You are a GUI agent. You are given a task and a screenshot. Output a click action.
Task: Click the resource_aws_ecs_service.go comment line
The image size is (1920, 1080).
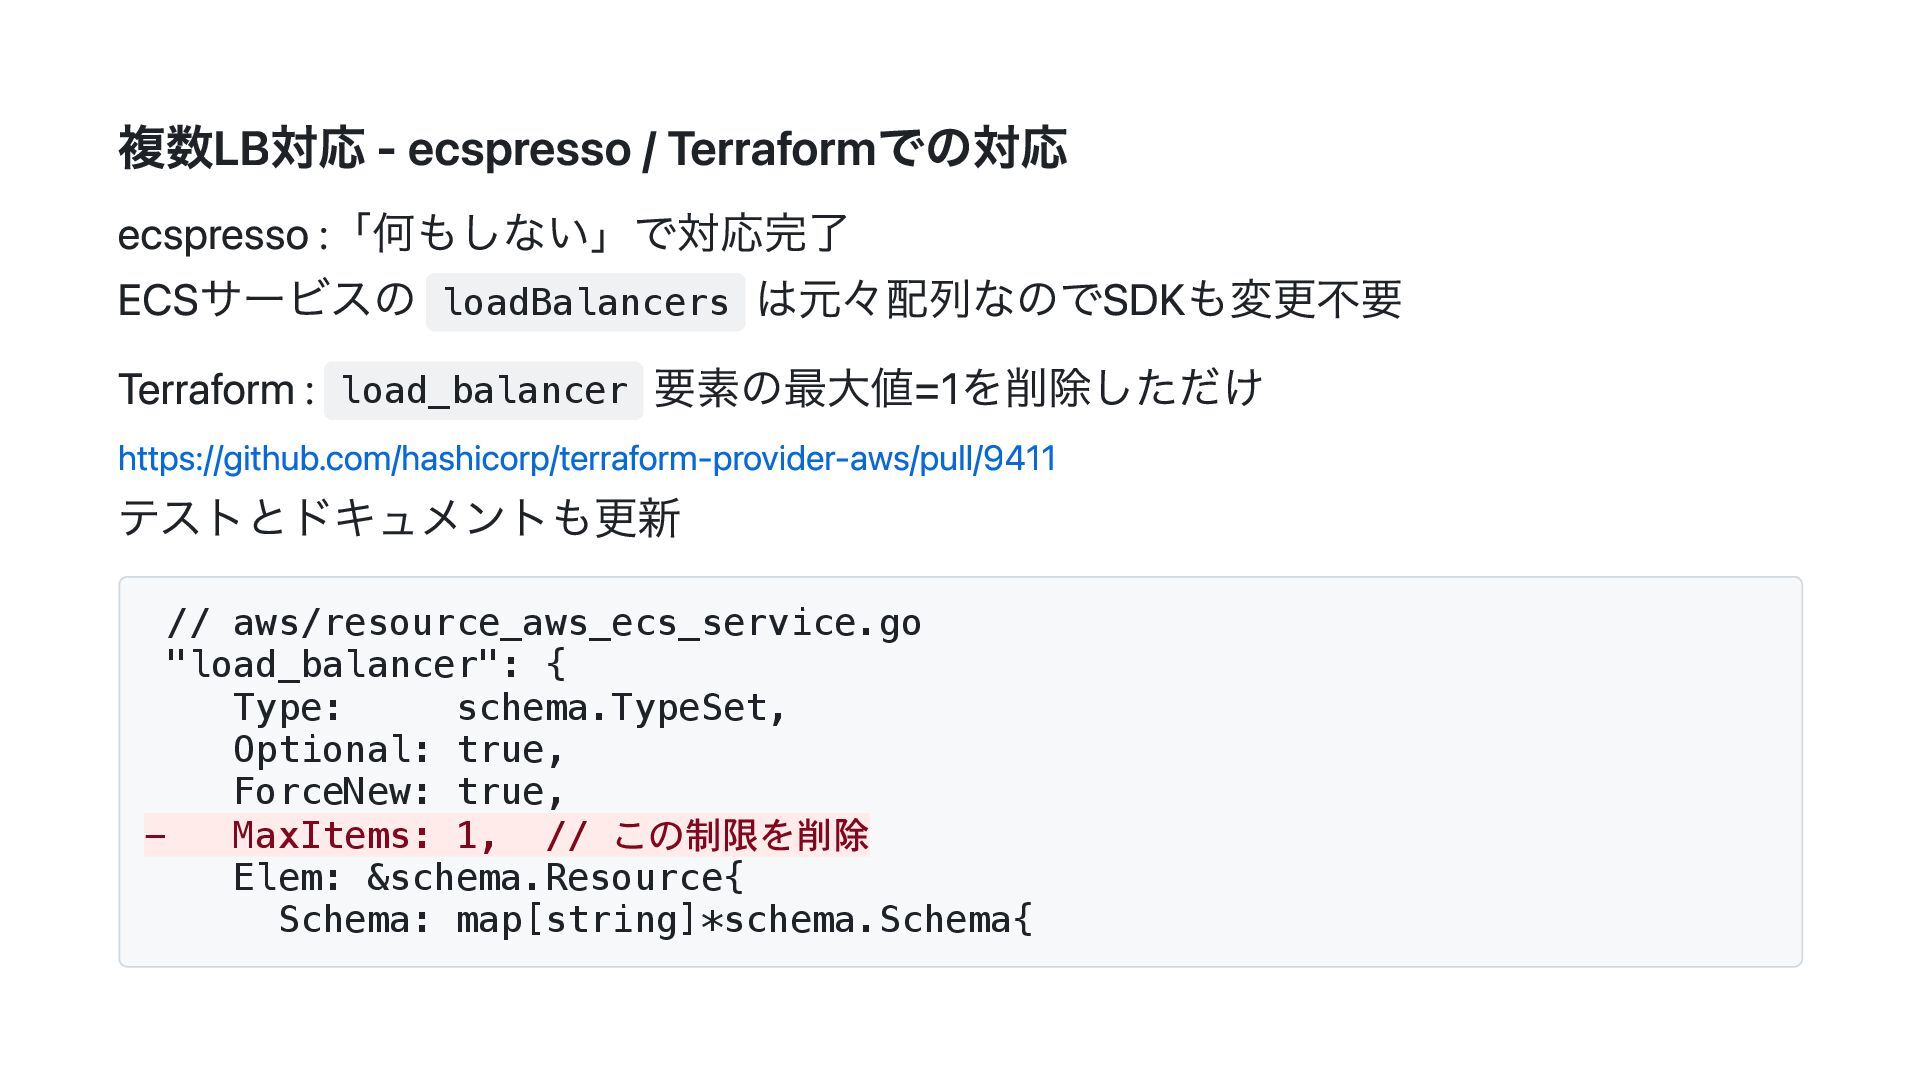click(x=544, y=622)
